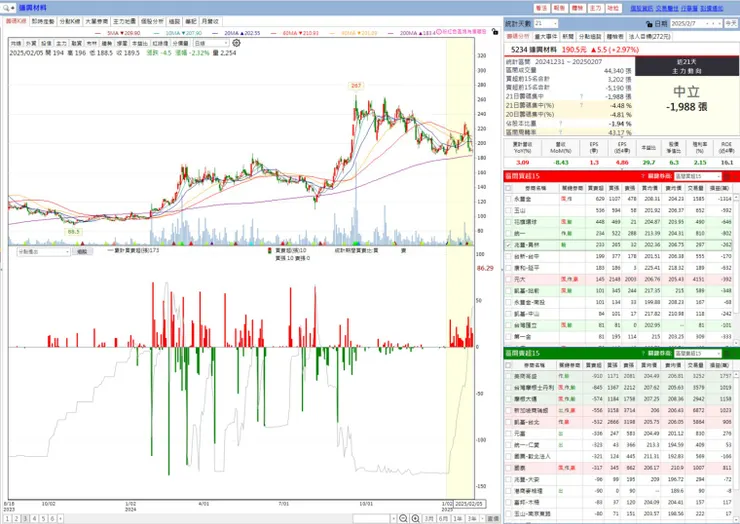Open the 法人目標(272元) tab
This screenshot has width=740, height=524.
coord(649,36)
